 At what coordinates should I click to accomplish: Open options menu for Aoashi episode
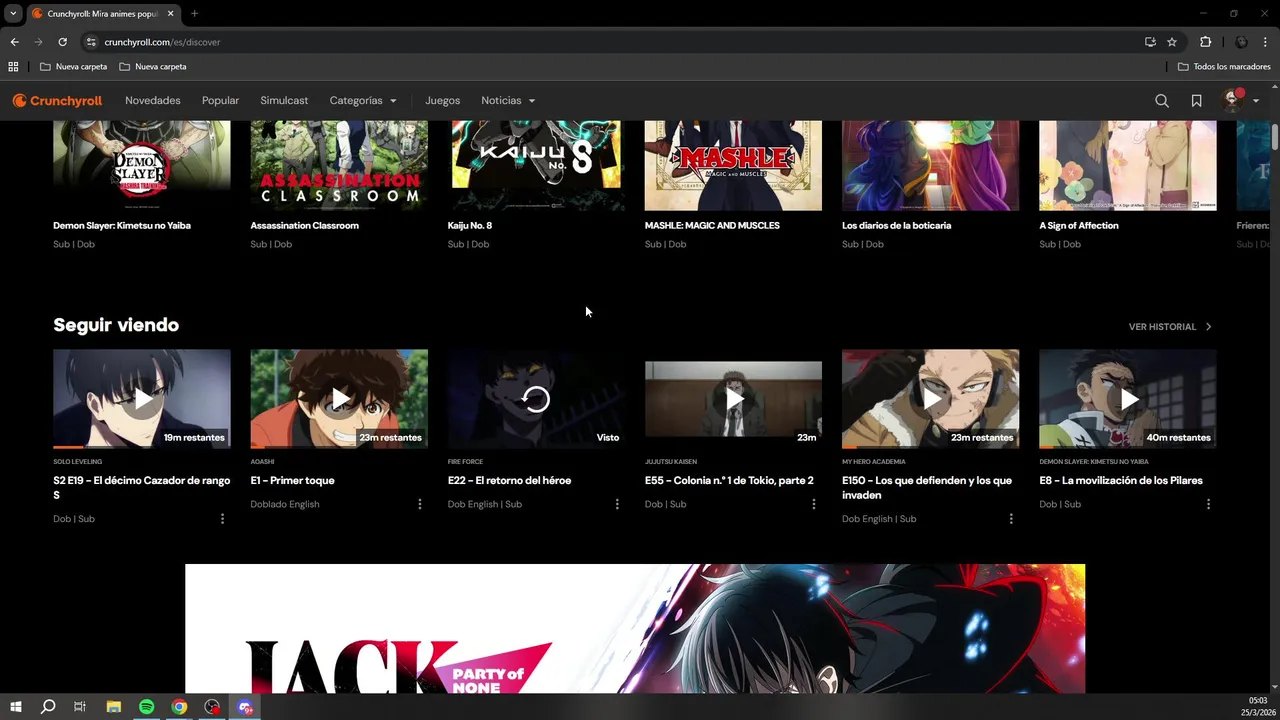point(419,504)
